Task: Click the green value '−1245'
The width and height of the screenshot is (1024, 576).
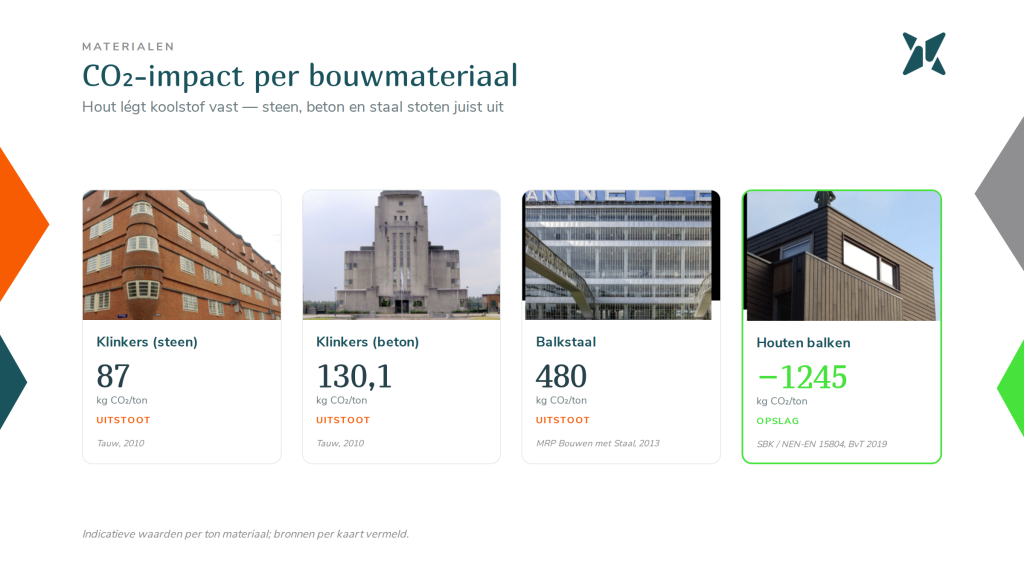Action: coord(802,377)
